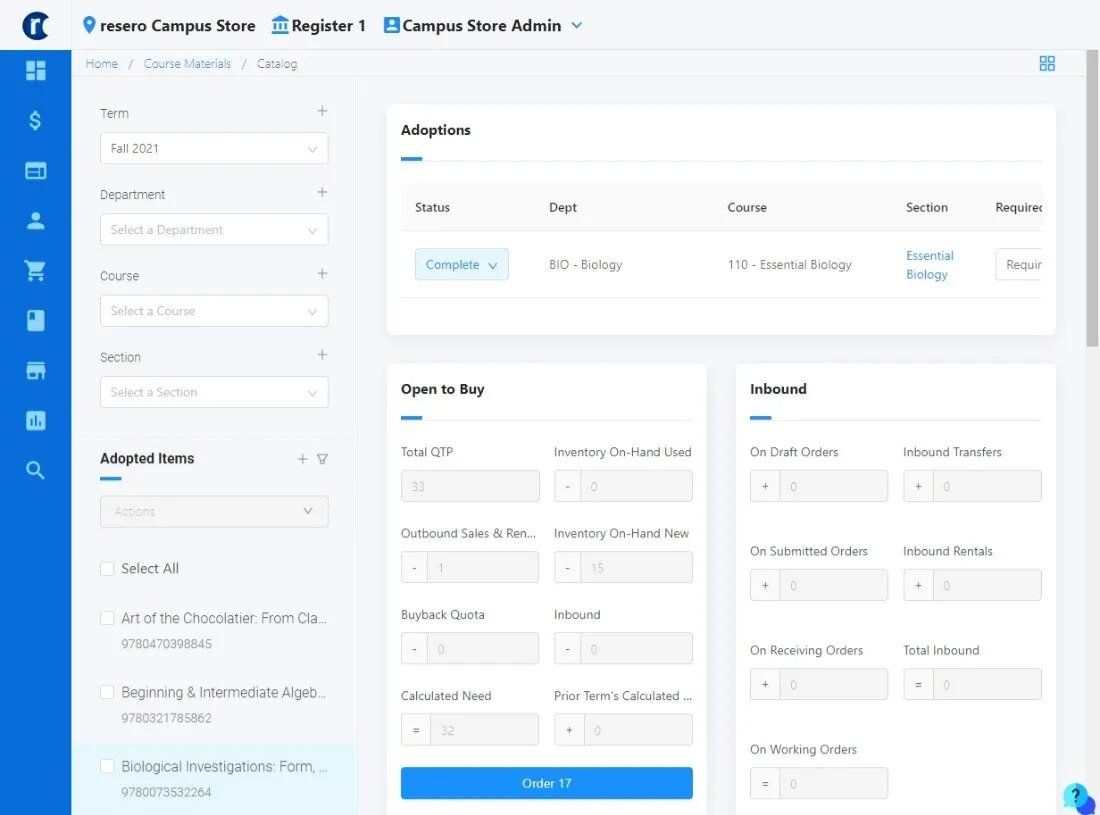Image resolution: width=1100 pixels, height=815 pixels.
Task: Click the Customers person icon
Action: tap(35, 220)
